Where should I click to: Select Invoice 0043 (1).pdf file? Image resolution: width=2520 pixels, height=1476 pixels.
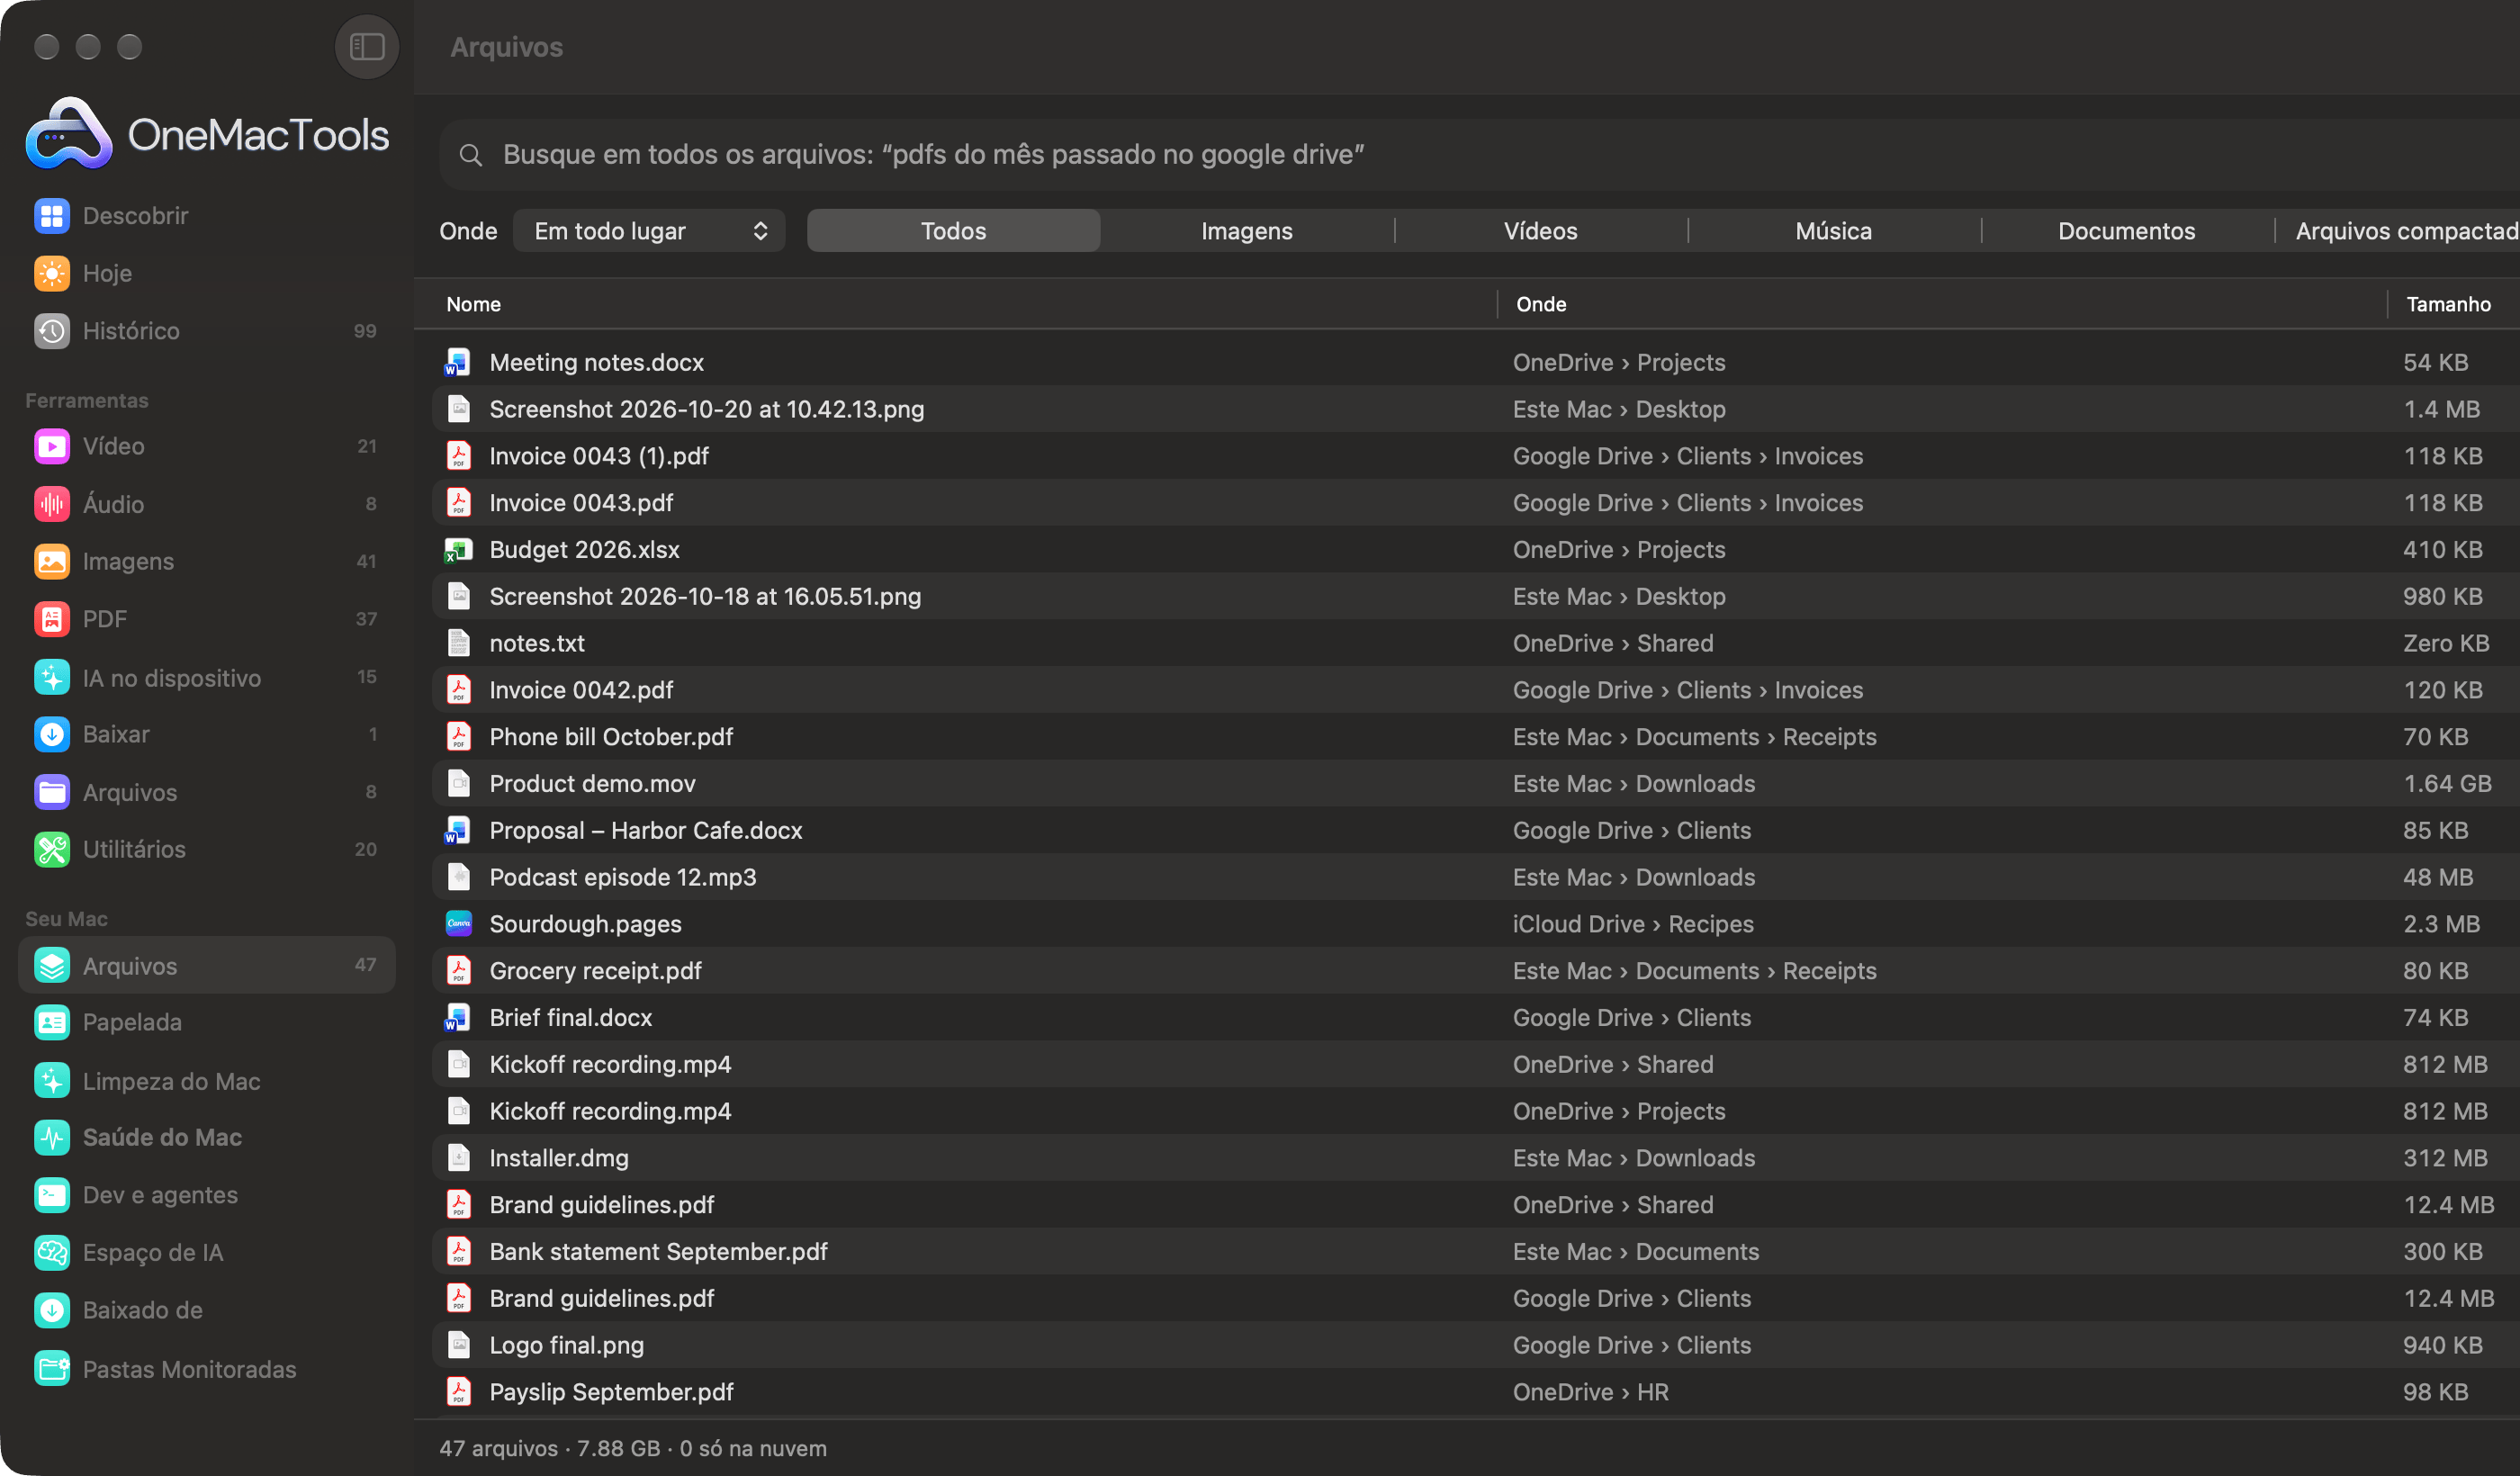(1476, 456)
